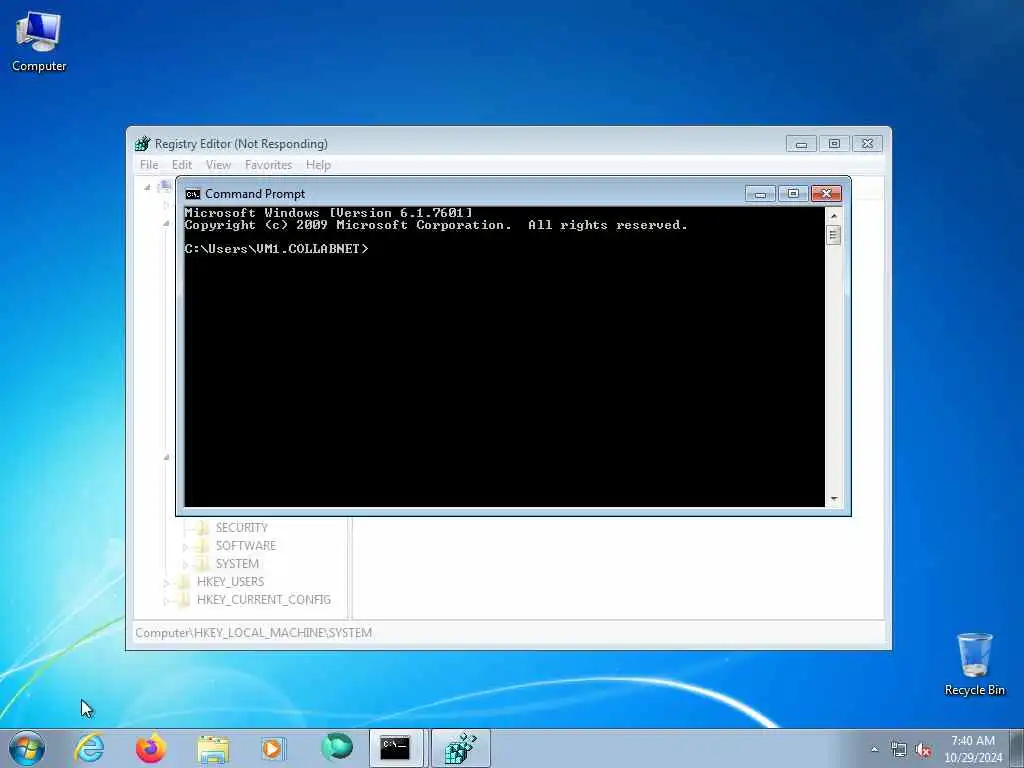Click Command Prompt scrollbar up arrow

pyautogui.click(x=833, y=215)
